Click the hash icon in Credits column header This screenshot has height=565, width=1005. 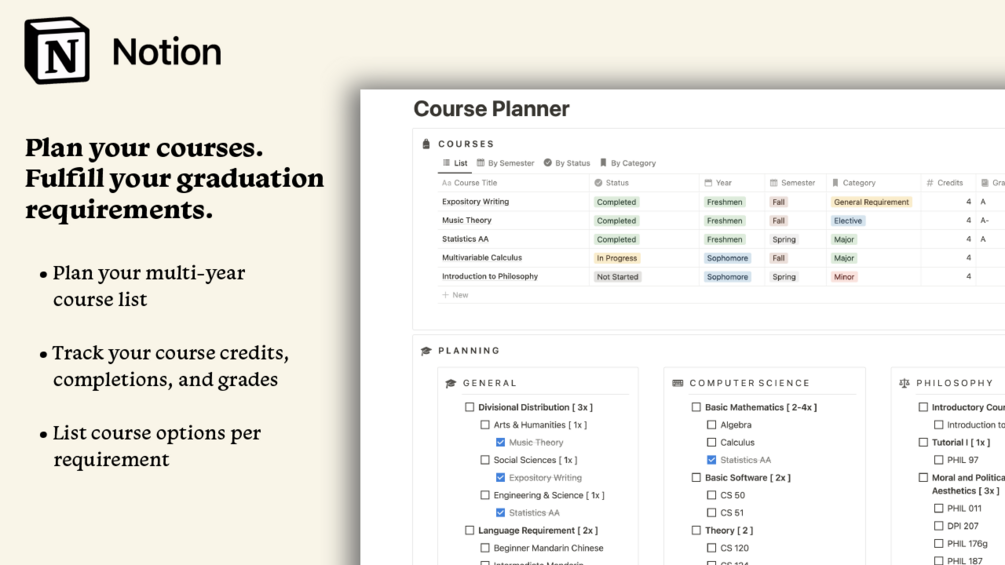[930, 183]
